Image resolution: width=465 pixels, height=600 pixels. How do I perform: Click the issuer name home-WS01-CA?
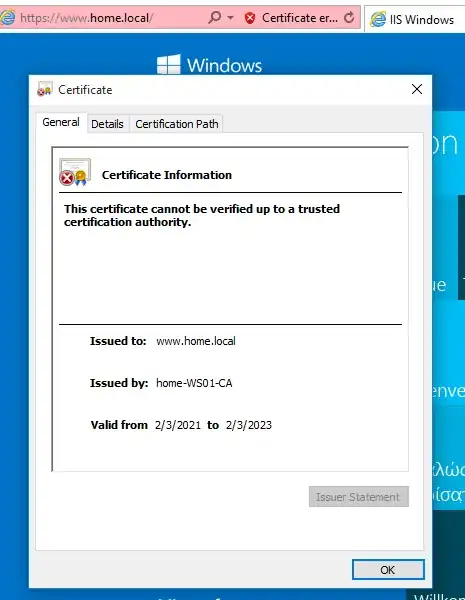(x=194, y=383)
